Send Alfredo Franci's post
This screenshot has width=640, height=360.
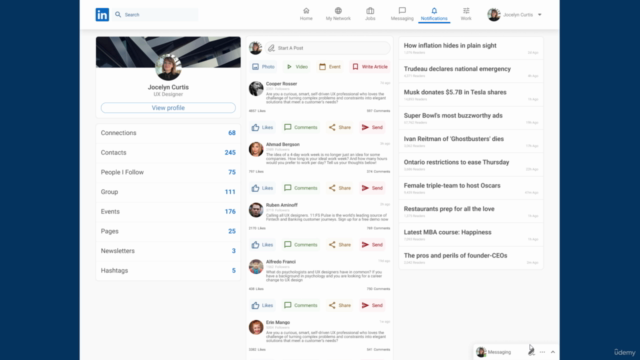pyautogui.click(x=372, y=305)
